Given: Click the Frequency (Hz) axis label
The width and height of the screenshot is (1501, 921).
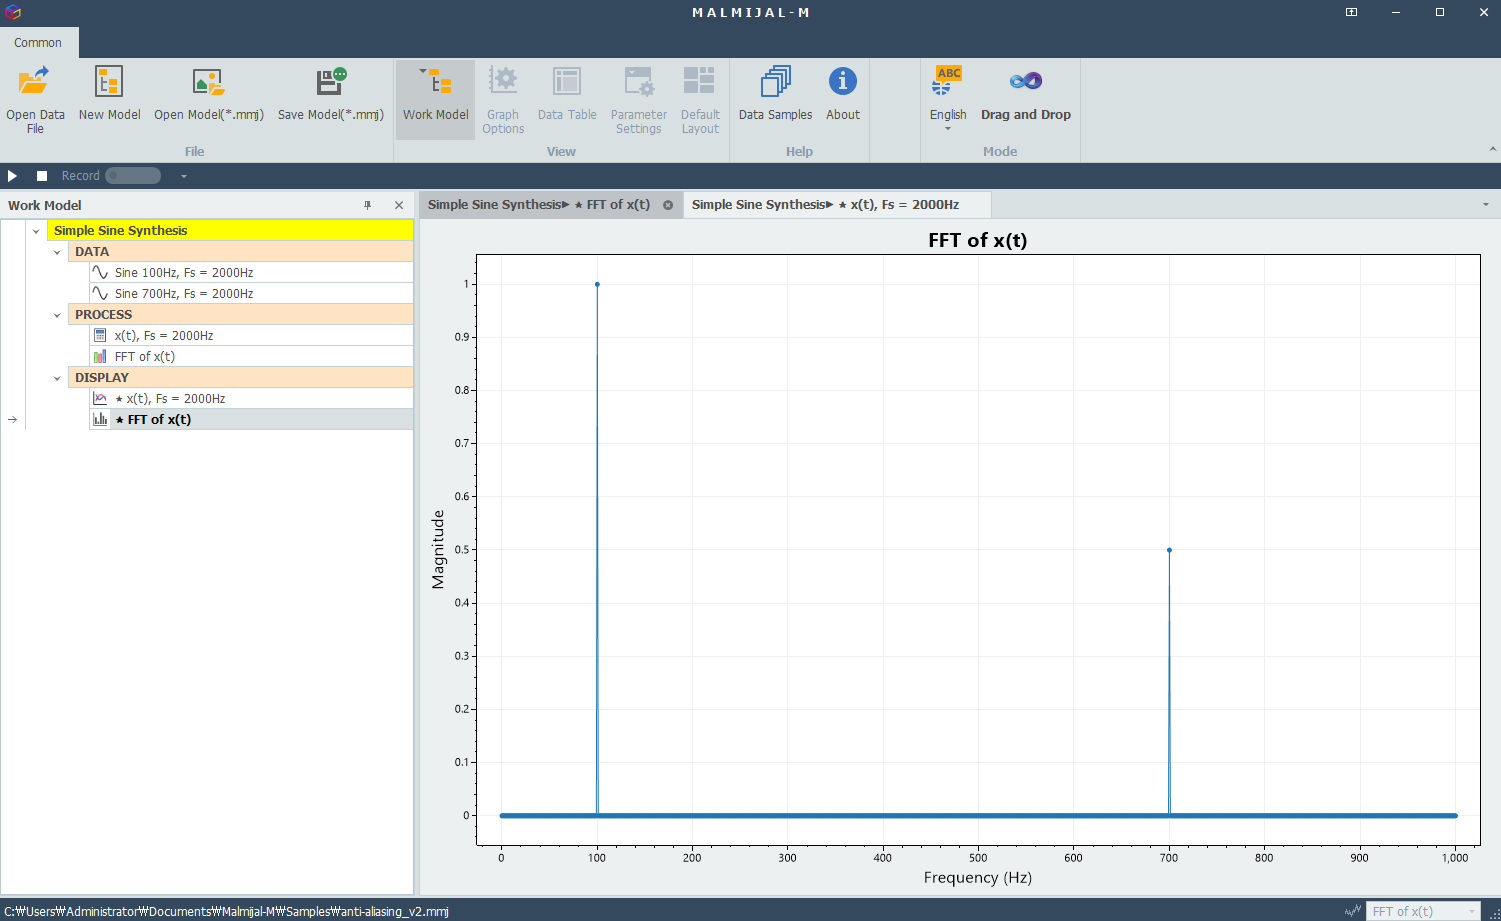Looking at the screenshot, I should [x=977, y=877].
